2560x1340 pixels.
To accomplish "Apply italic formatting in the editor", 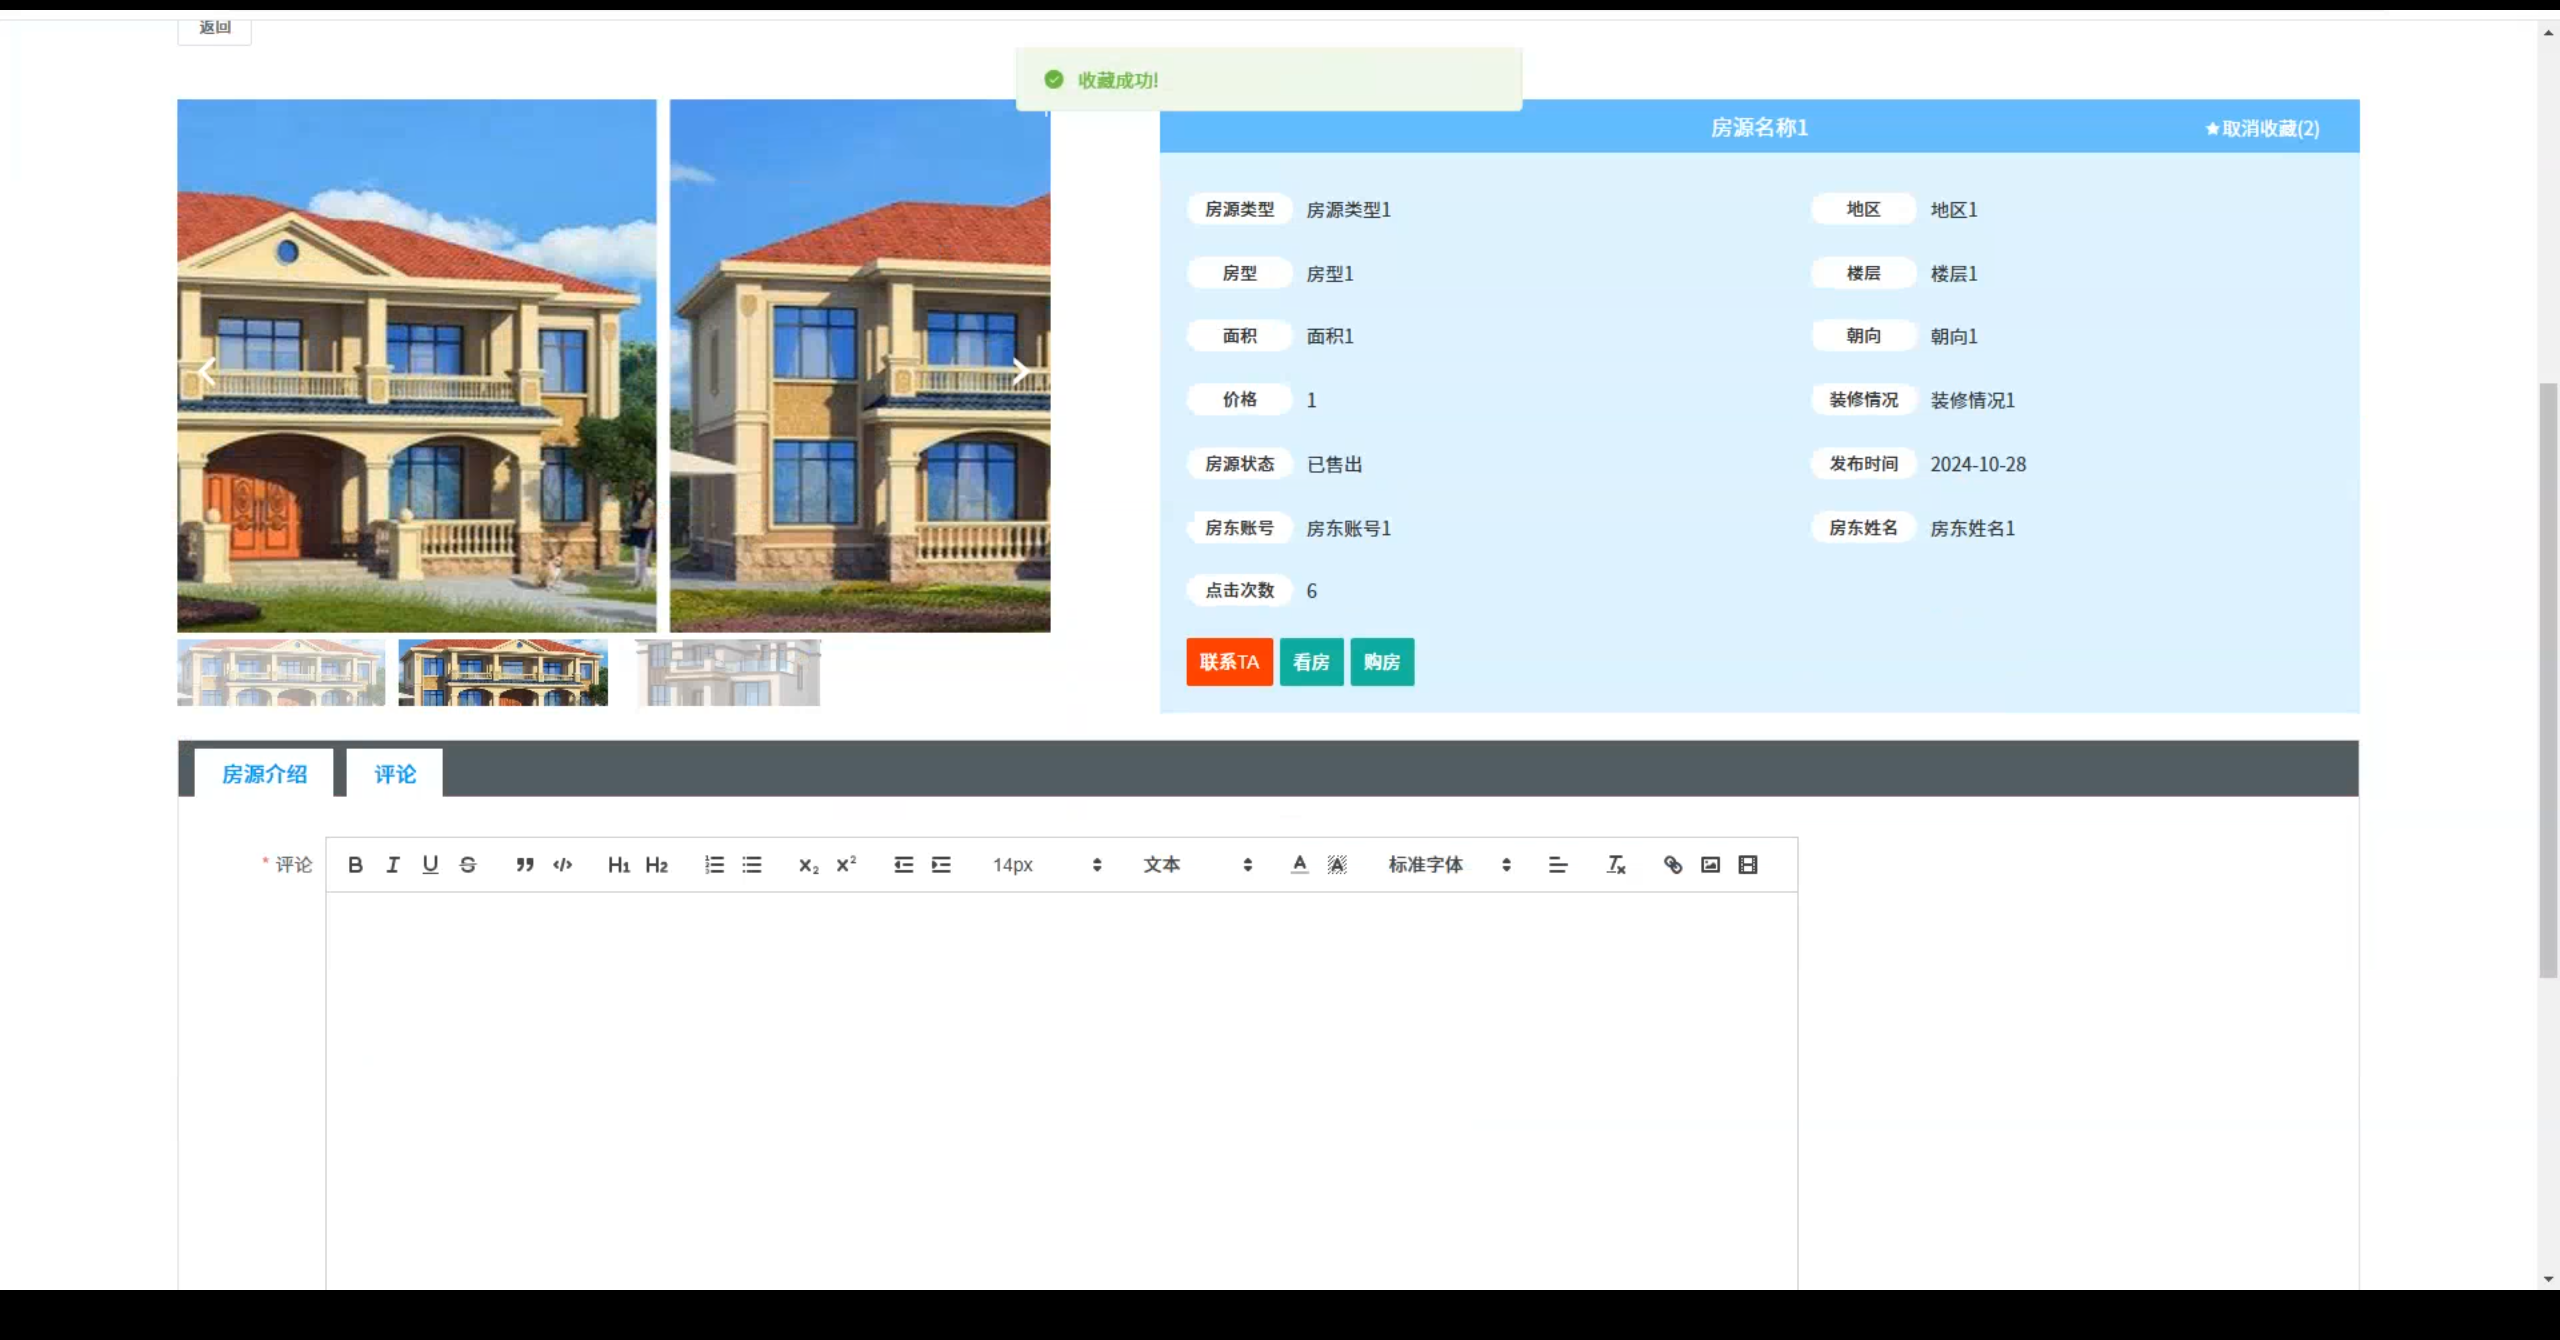I will point(393,865).
